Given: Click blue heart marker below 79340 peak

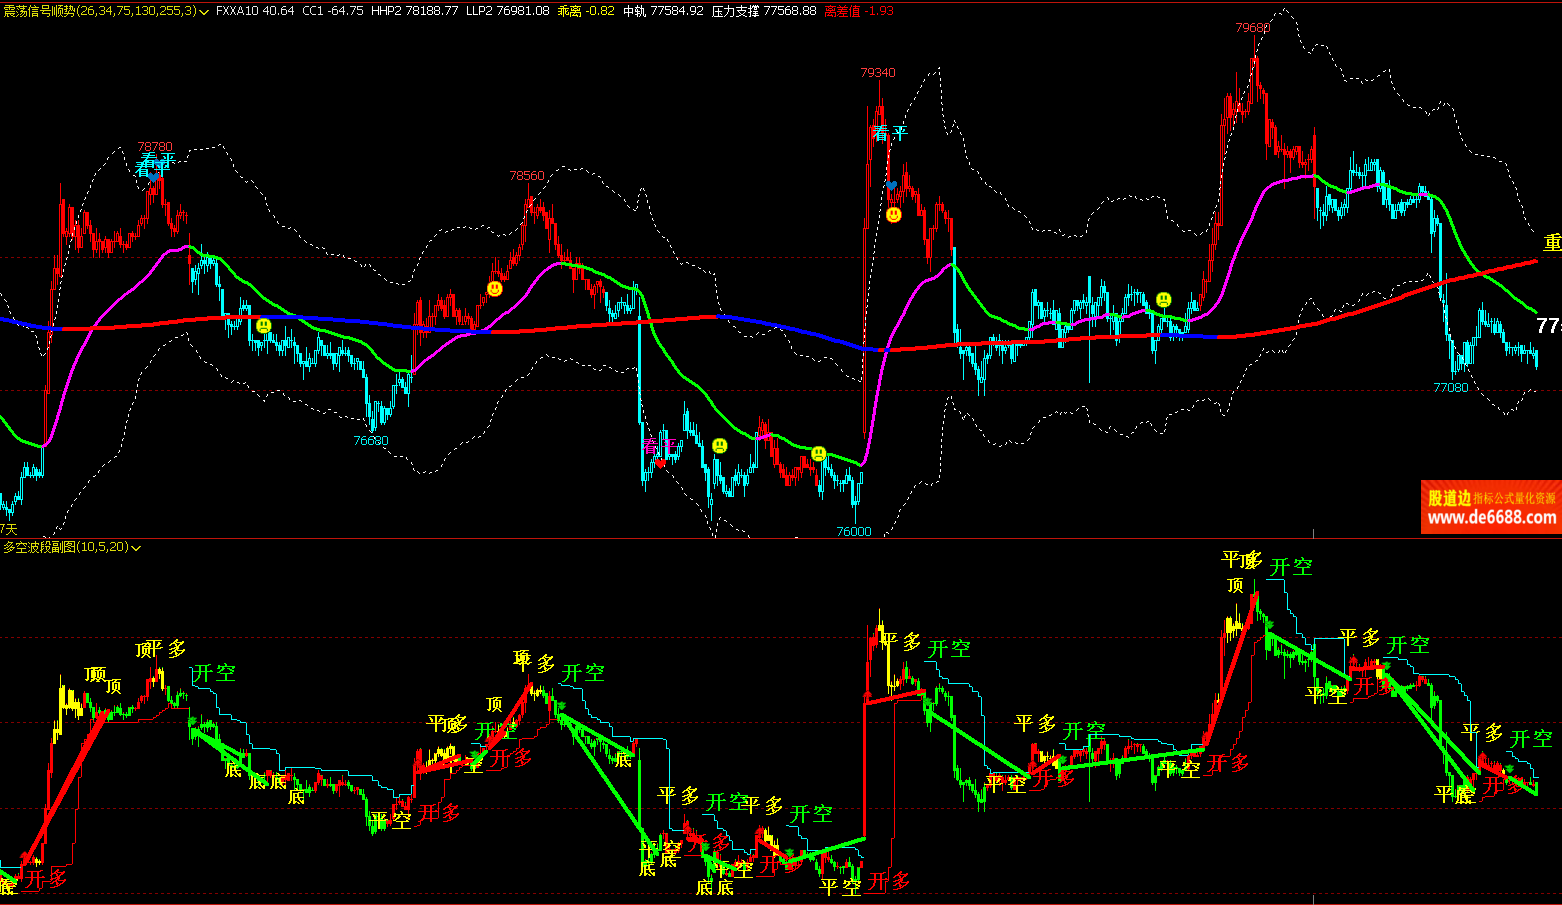Looking at the screenshot, I should click(x=891, y=186).
